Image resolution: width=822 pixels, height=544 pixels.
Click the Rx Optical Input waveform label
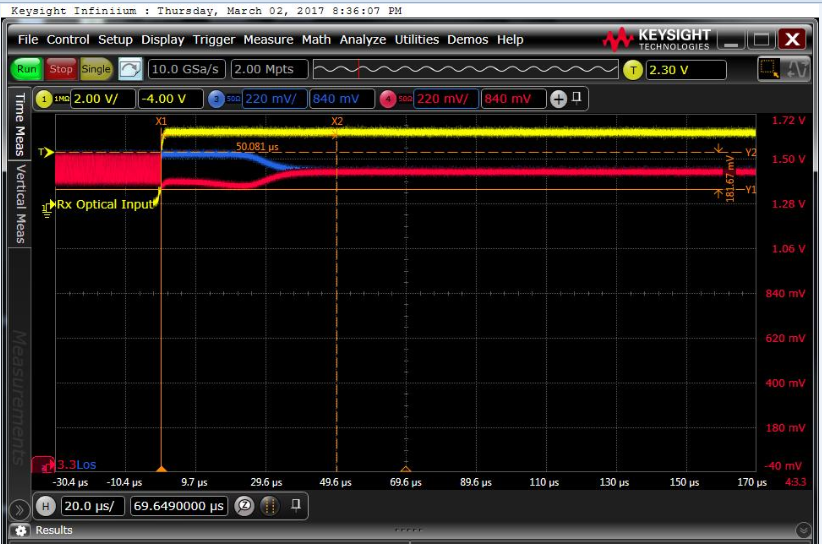(x=105, y=204)
